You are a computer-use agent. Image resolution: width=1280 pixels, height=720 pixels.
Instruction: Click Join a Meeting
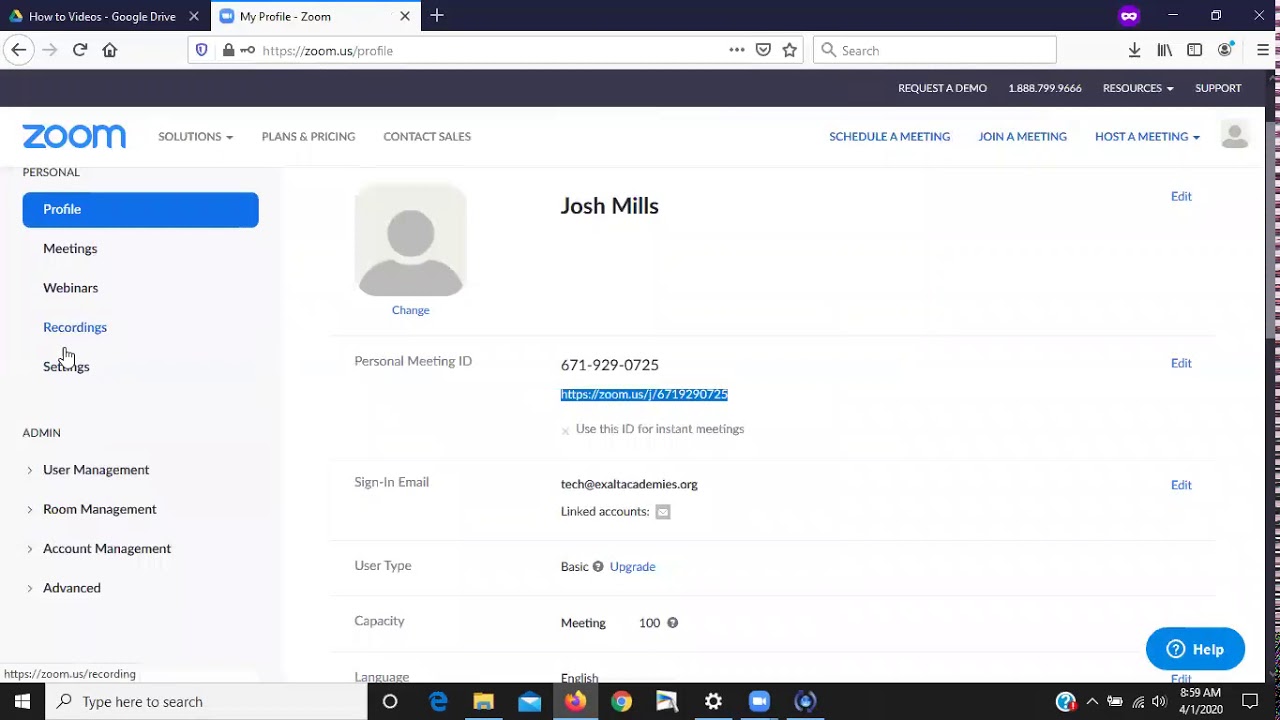pos(1022,136)
